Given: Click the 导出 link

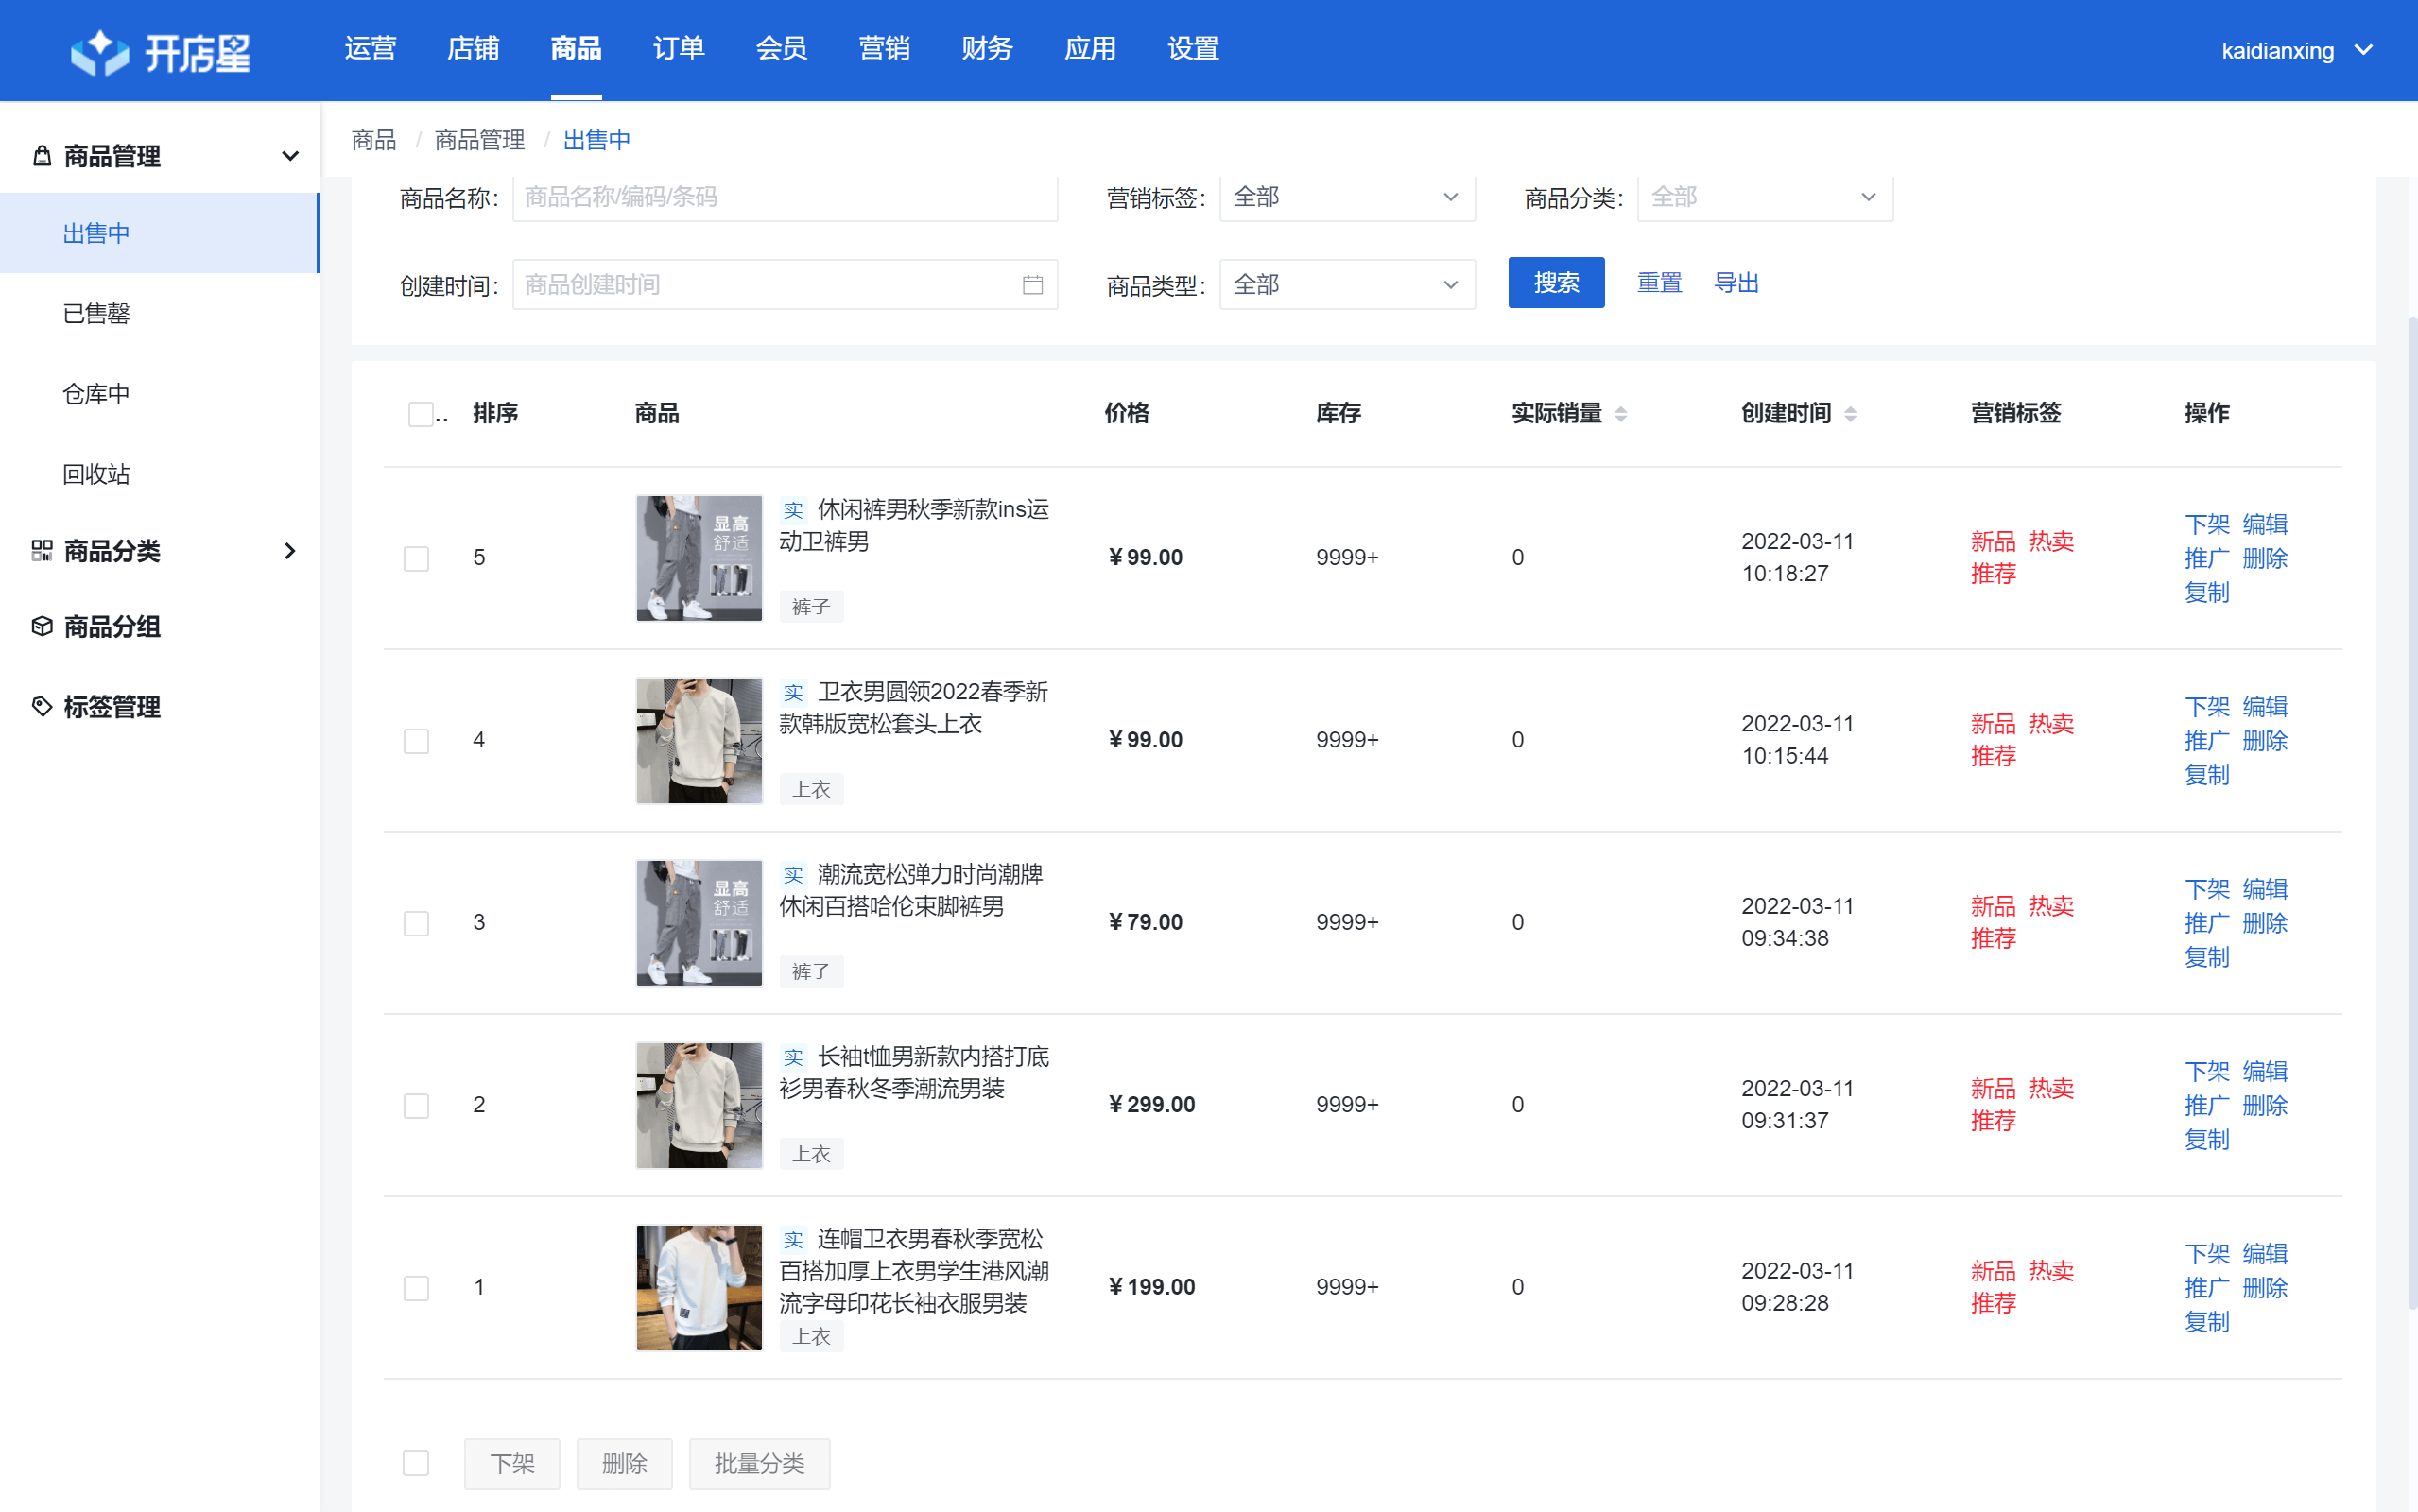Looking at the screenshot, I should click(1736, 283).
